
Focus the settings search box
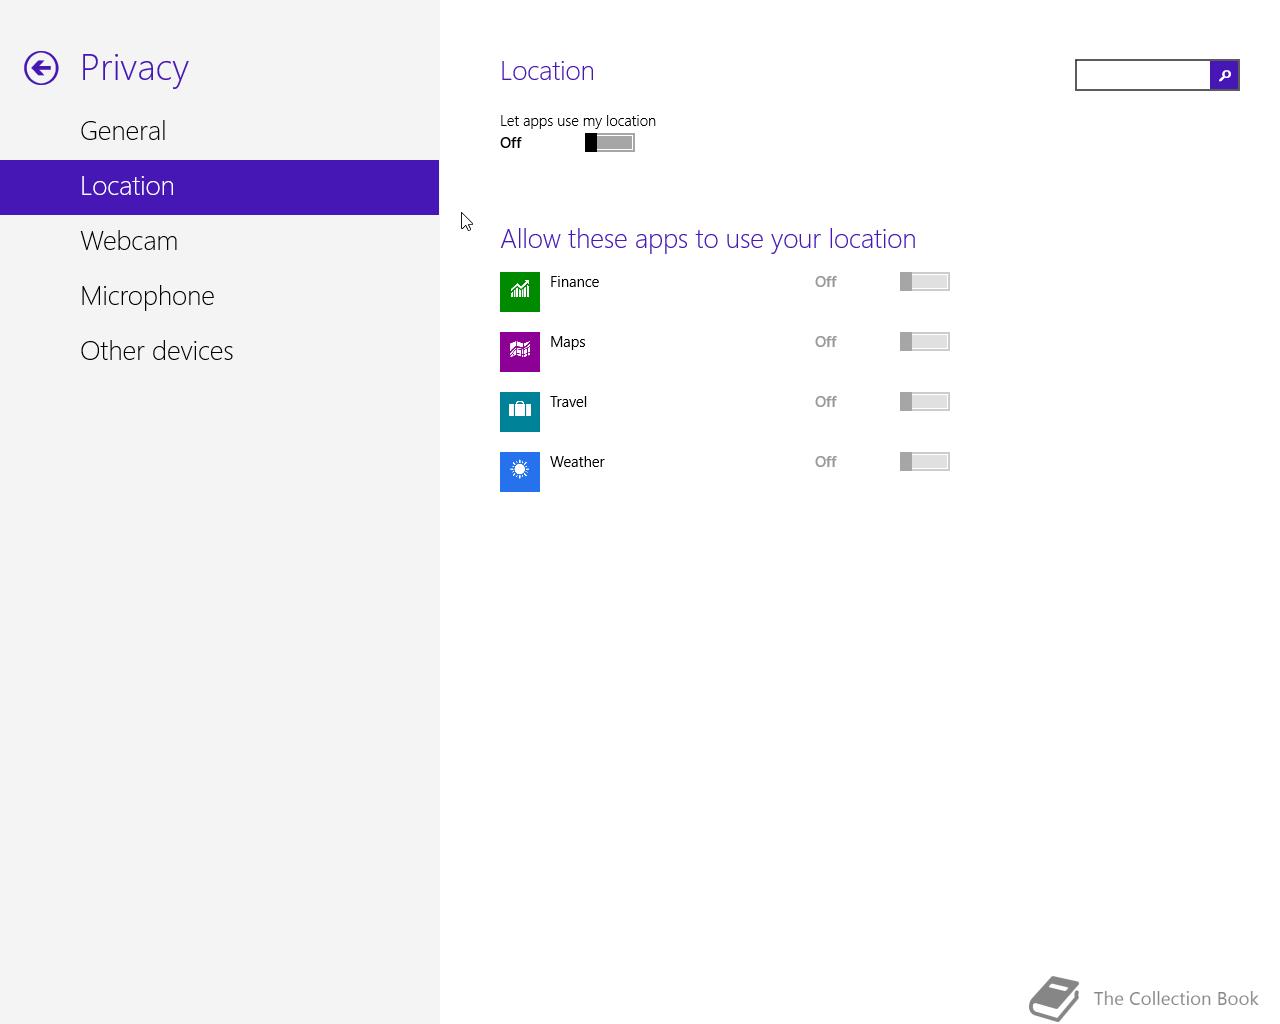click(x=1143, y=75)
